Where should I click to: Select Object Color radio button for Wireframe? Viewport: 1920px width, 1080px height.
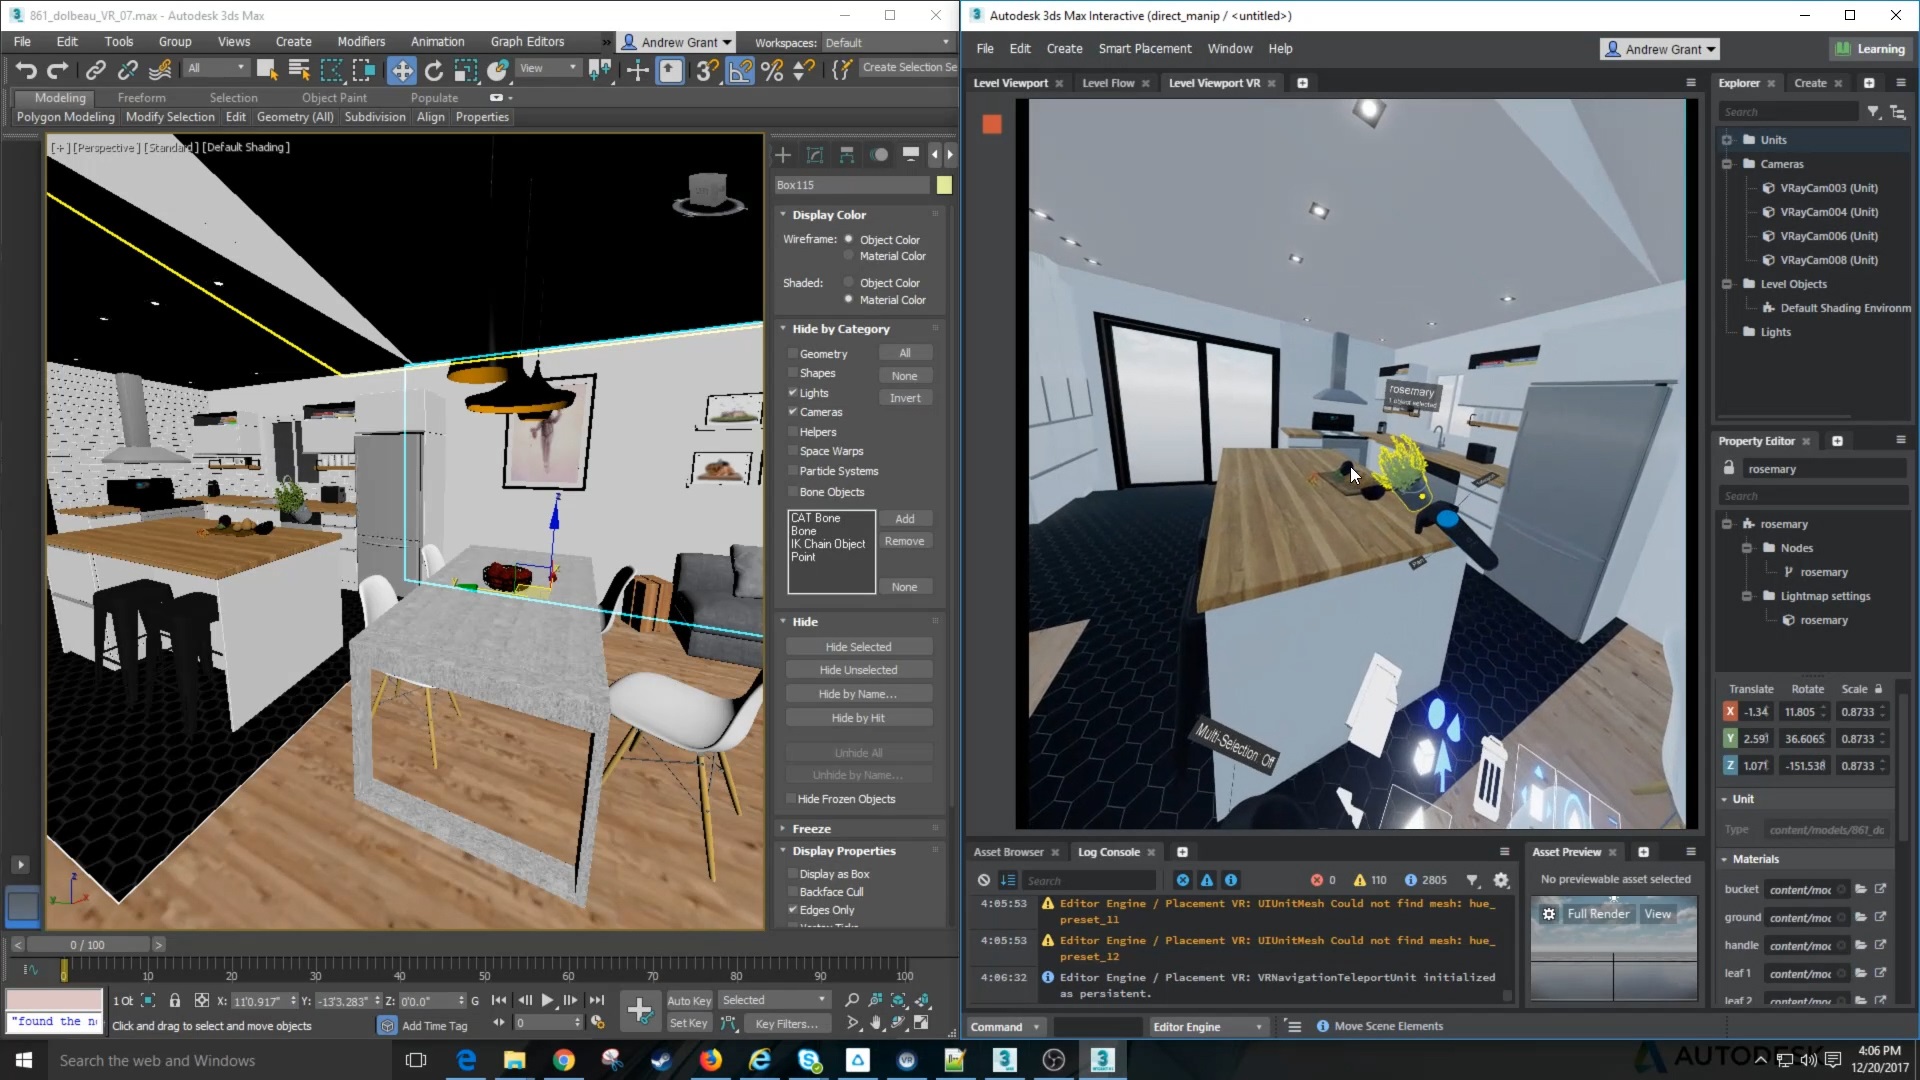[x=848, y=239]
